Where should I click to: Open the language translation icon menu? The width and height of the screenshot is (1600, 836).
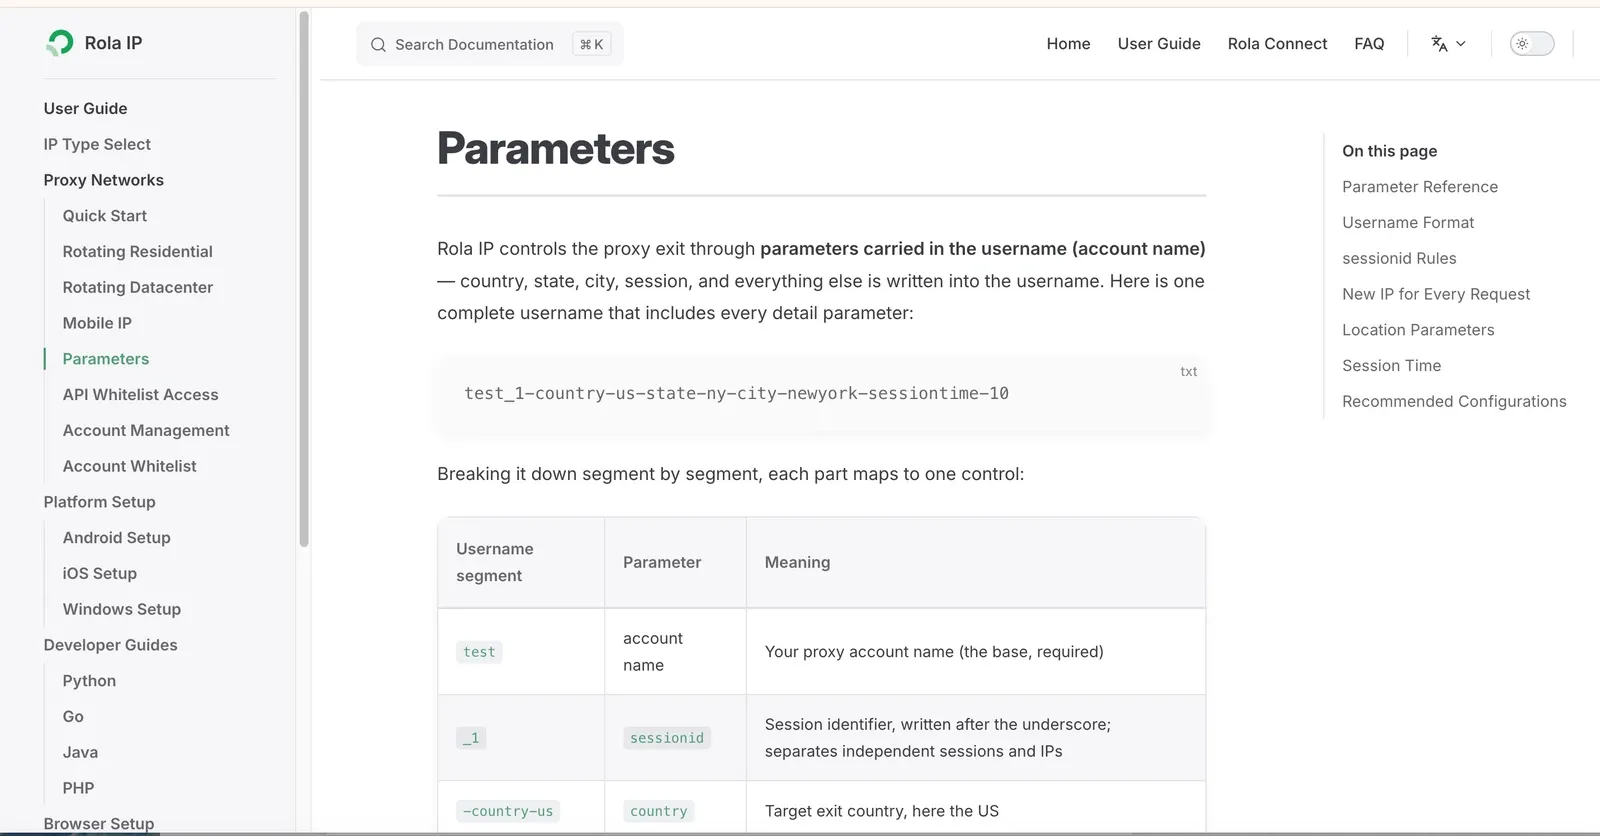pos(1439,44)
